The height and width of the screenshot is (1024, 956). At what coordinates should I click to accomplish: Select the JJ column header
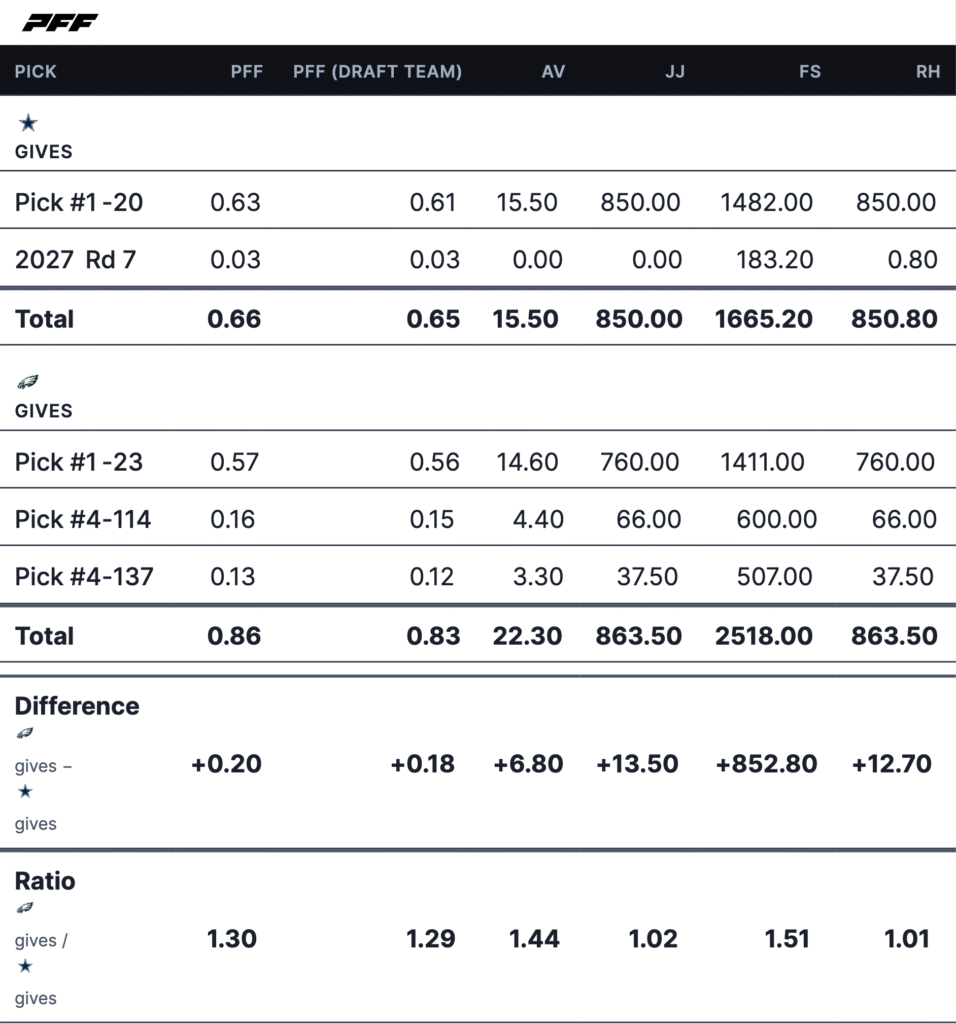click(675, 72)
